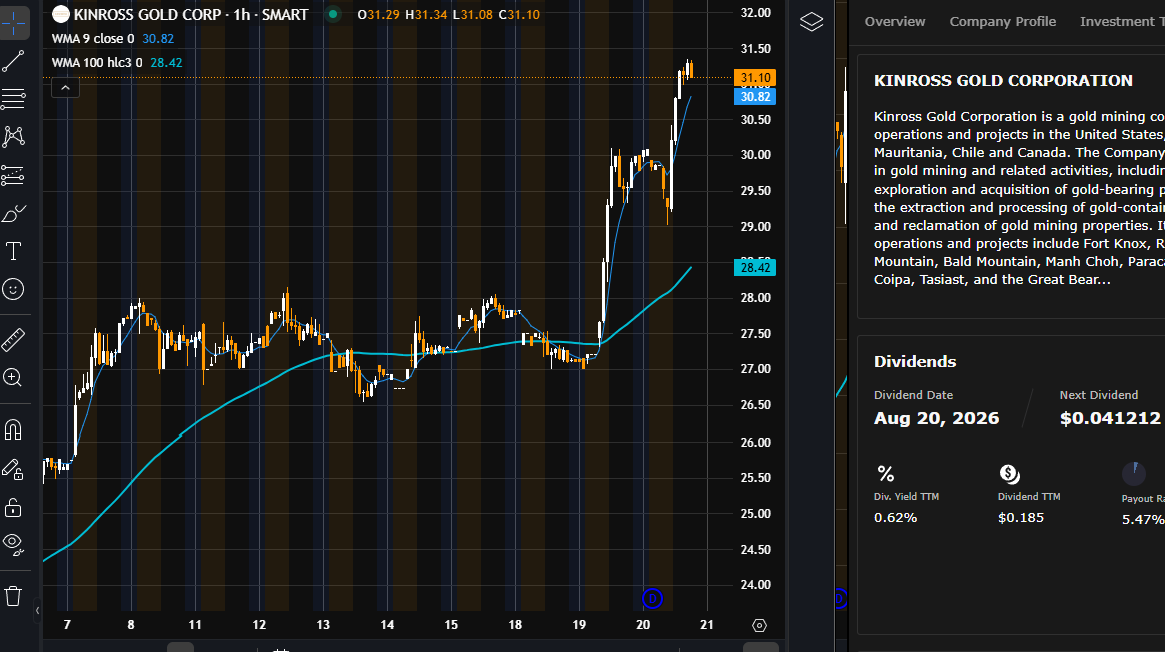Collapse the drawing toolbar side arrow
The height and width of the screenshot is (652, 1165).
(x=37, y=610)
